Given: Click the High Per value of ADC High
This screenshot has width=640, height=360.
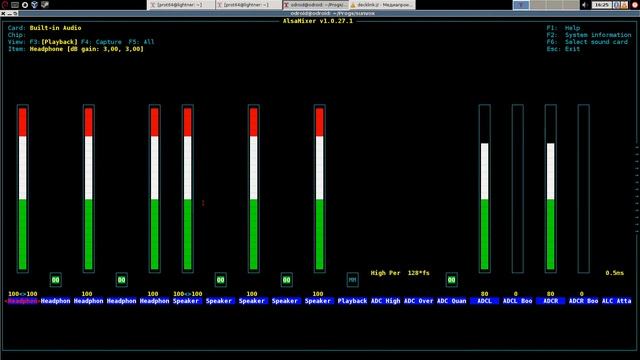Looking at the screenshot, I should (x=385, y=273).
